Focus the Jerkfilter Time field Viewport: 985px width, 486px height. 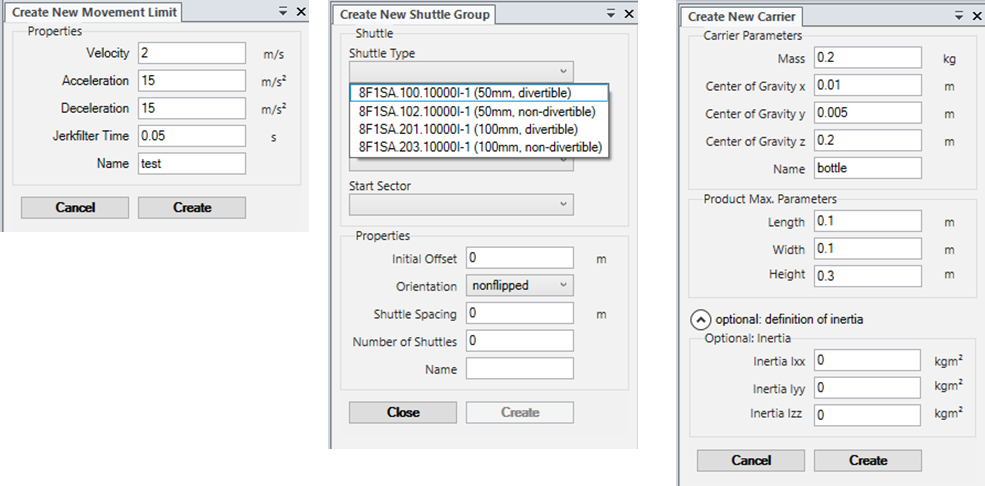191,135
